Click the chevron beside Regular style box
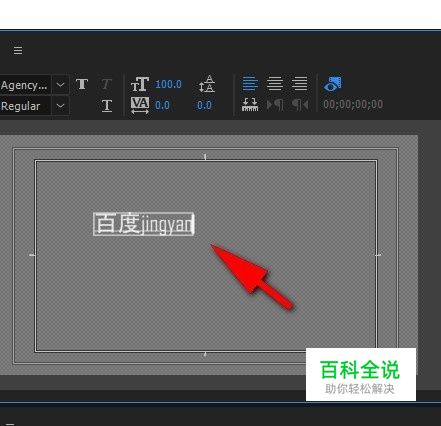This screenshot has height=426, width=441. [x=60, y=106]
